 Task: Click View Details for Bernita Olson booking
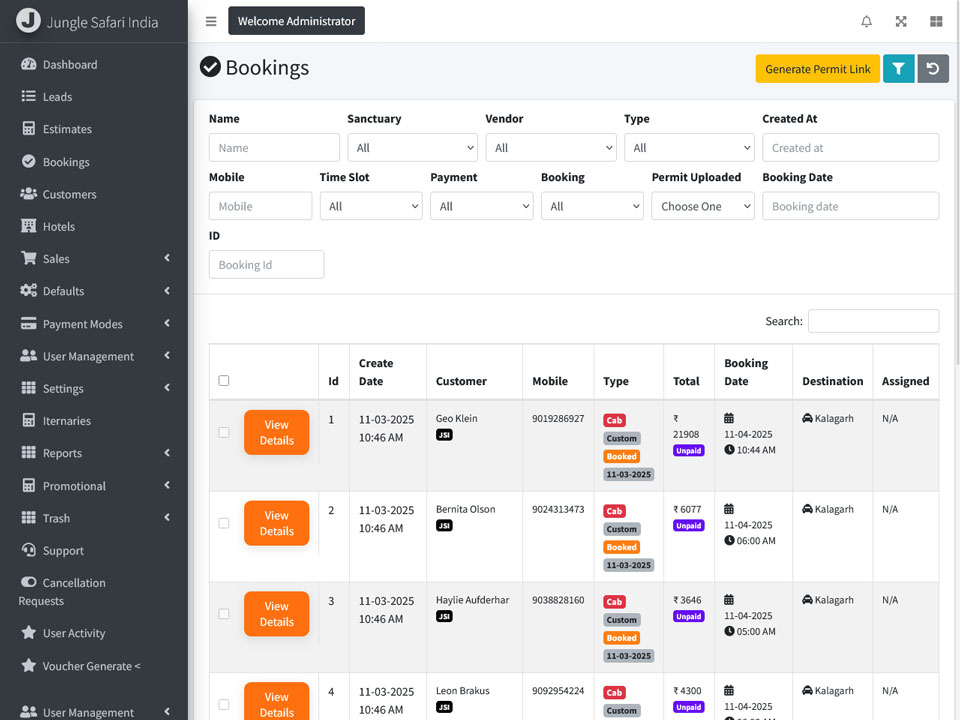(x=277, y=523)
